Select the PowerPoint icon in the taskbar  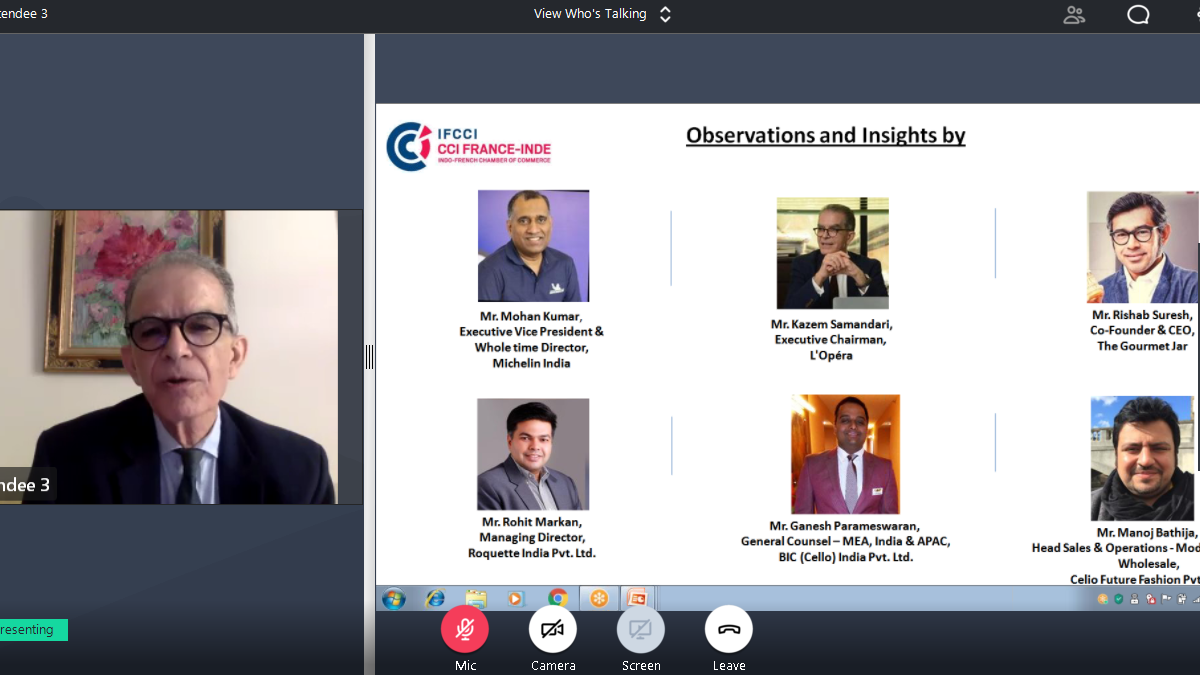pyautogui.click(x=636, y=599)
